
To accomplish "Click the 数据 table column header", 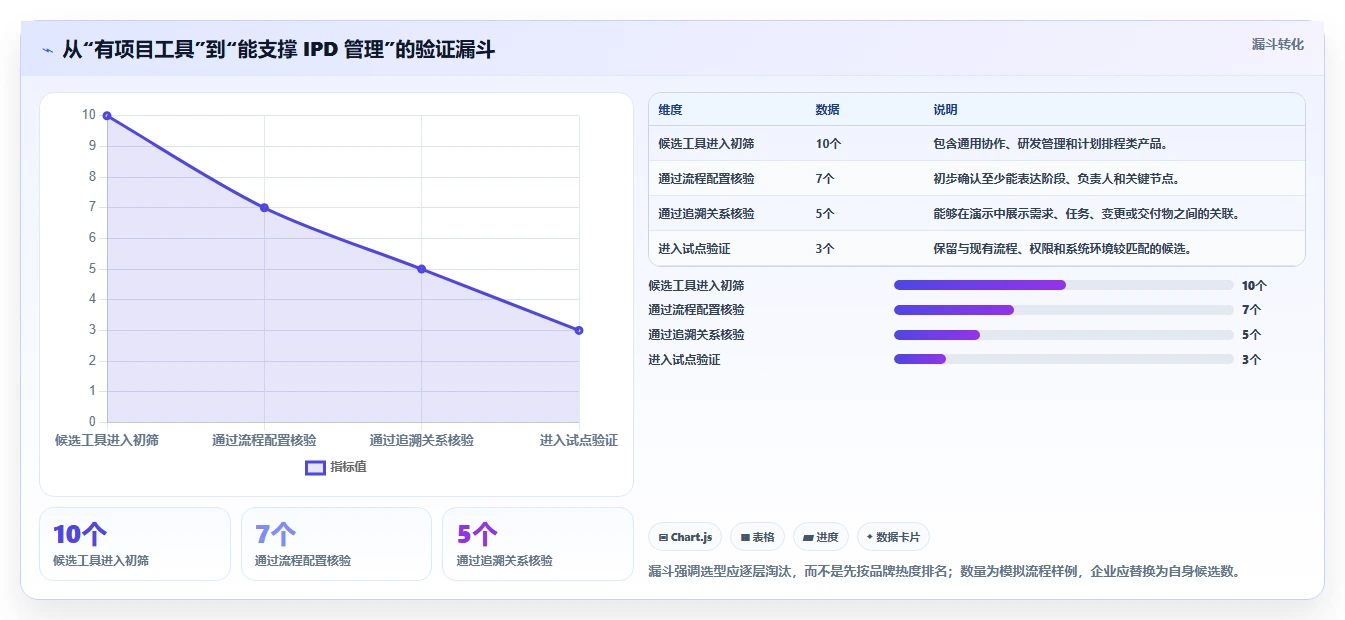I will [828, 110].
